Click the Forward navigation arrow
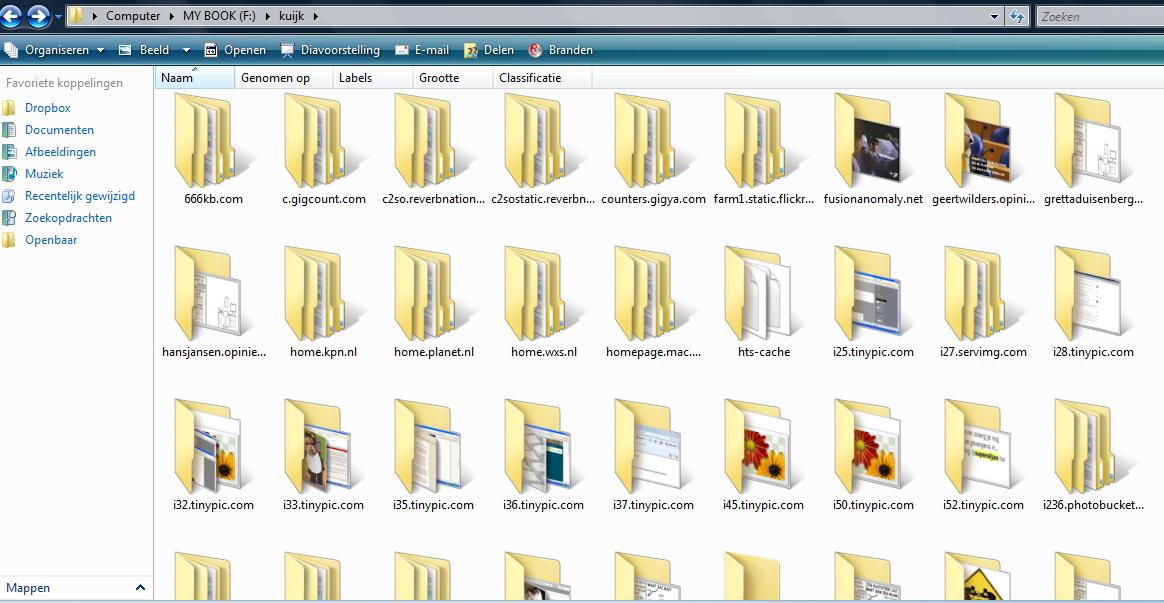Image resolution: width=1164 pixels, height=603 pixels. [x=39, y=15]
